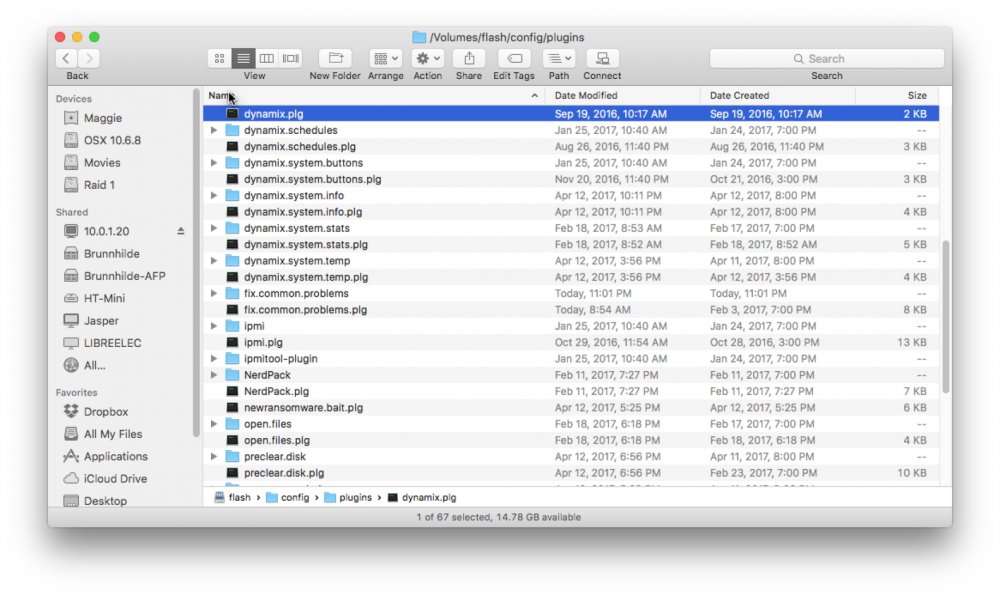1000x596 pixels.
Task: Click config folder in path bar
Action: coord(288,497)
